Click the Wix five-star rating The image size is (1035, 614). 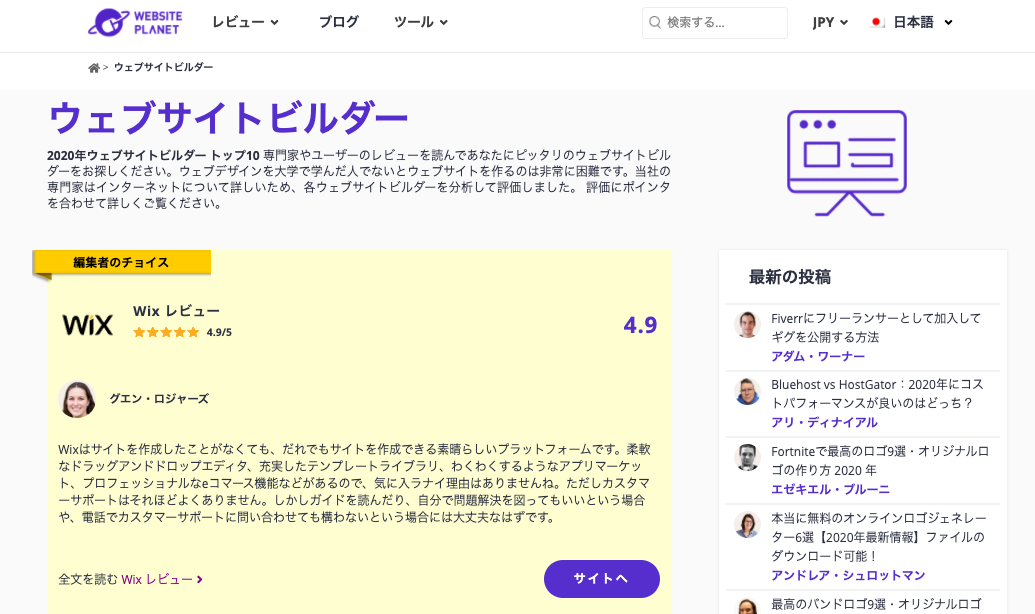(x=166, y=332)
